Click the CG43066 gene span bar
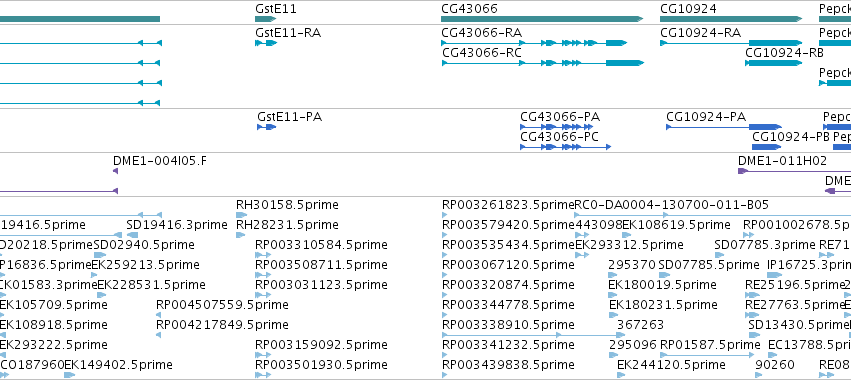The height and width of the screenshot is (380, 851). (542, 19)
